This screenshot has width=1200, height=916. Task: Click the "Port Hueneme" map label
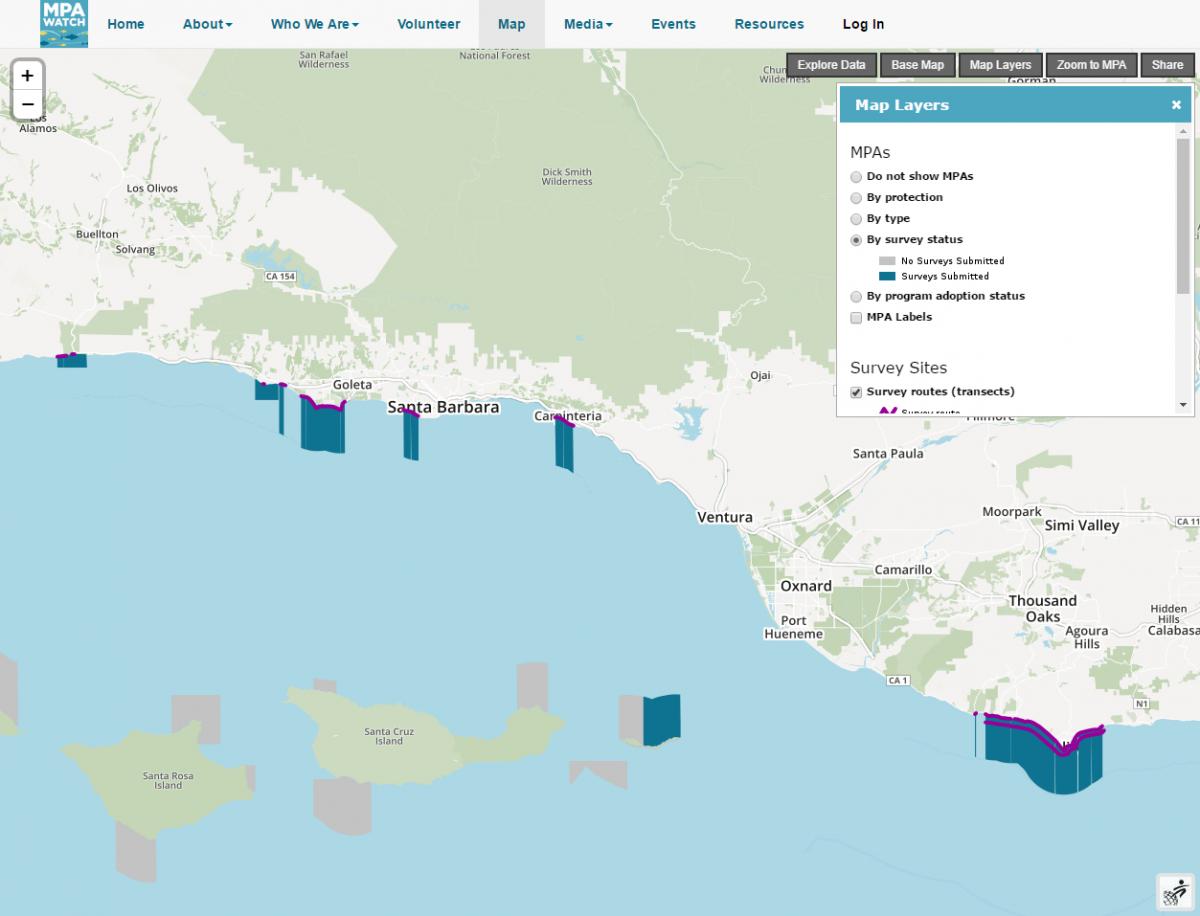click(x=794, y=627)
